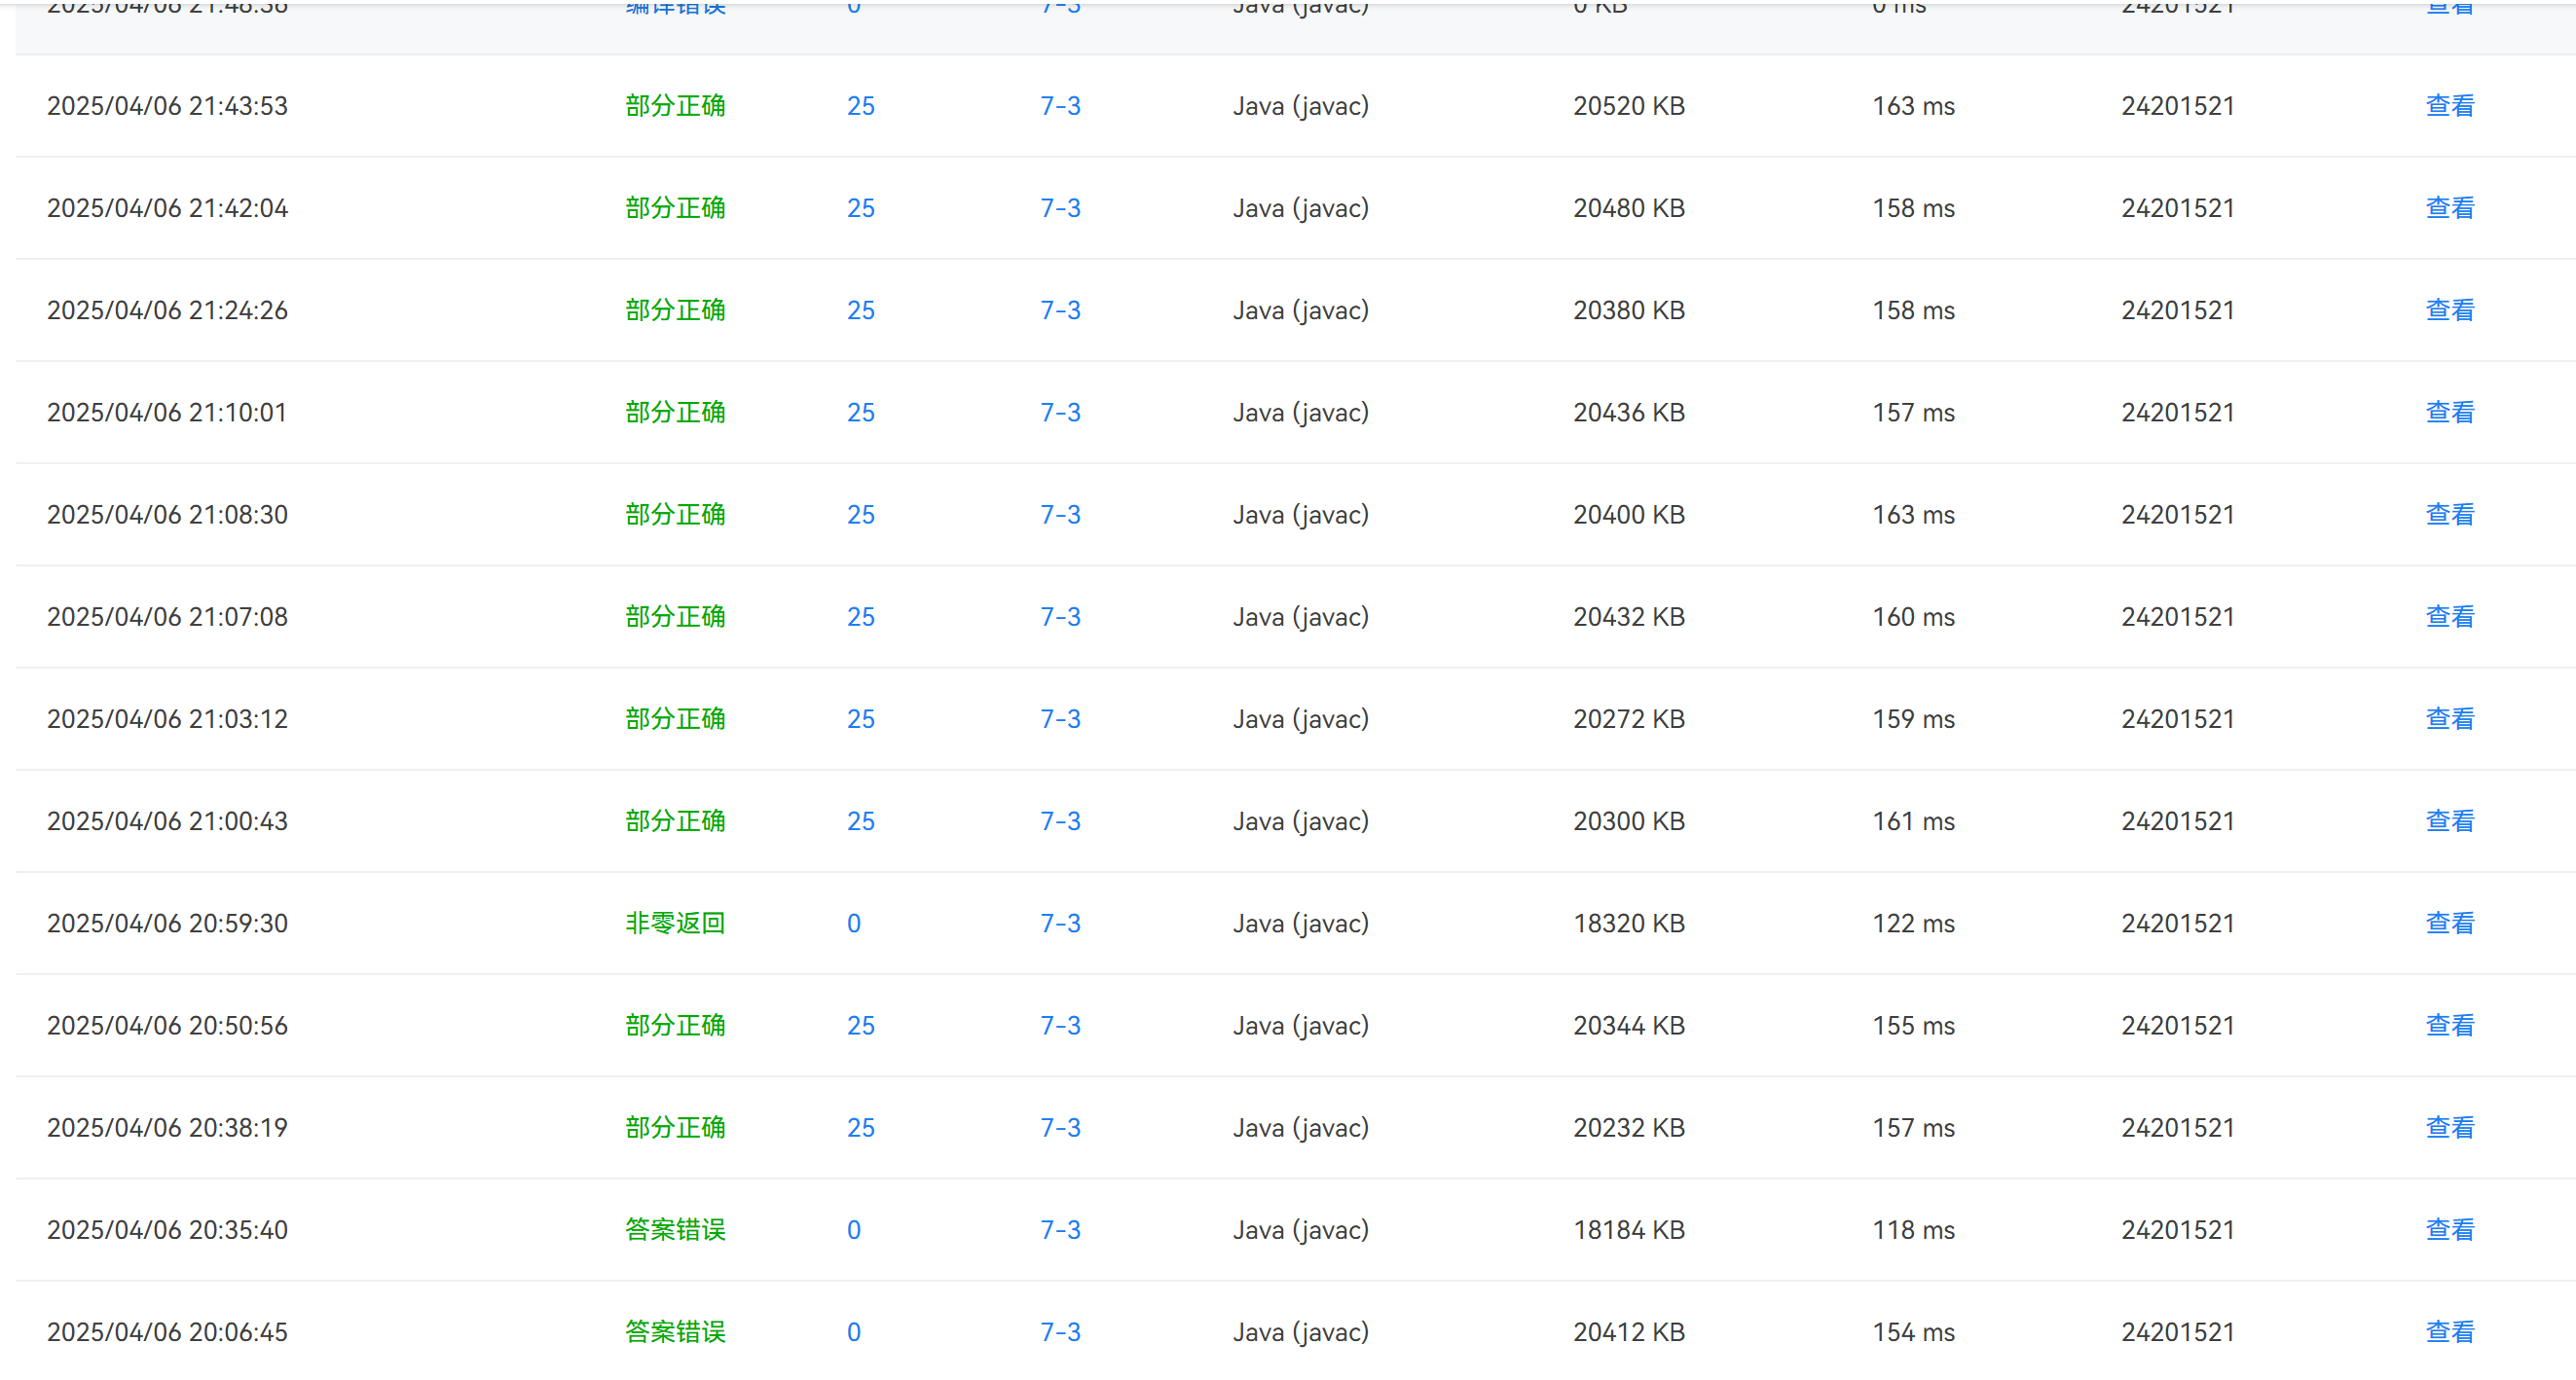
Task: Open problem 7-3 link in 21:10:01 row
Action: tap(1060, 412)
